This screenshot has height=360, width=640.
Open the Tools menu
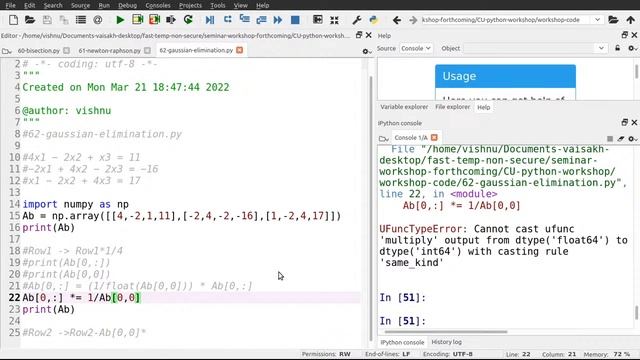tap(218, 5)
